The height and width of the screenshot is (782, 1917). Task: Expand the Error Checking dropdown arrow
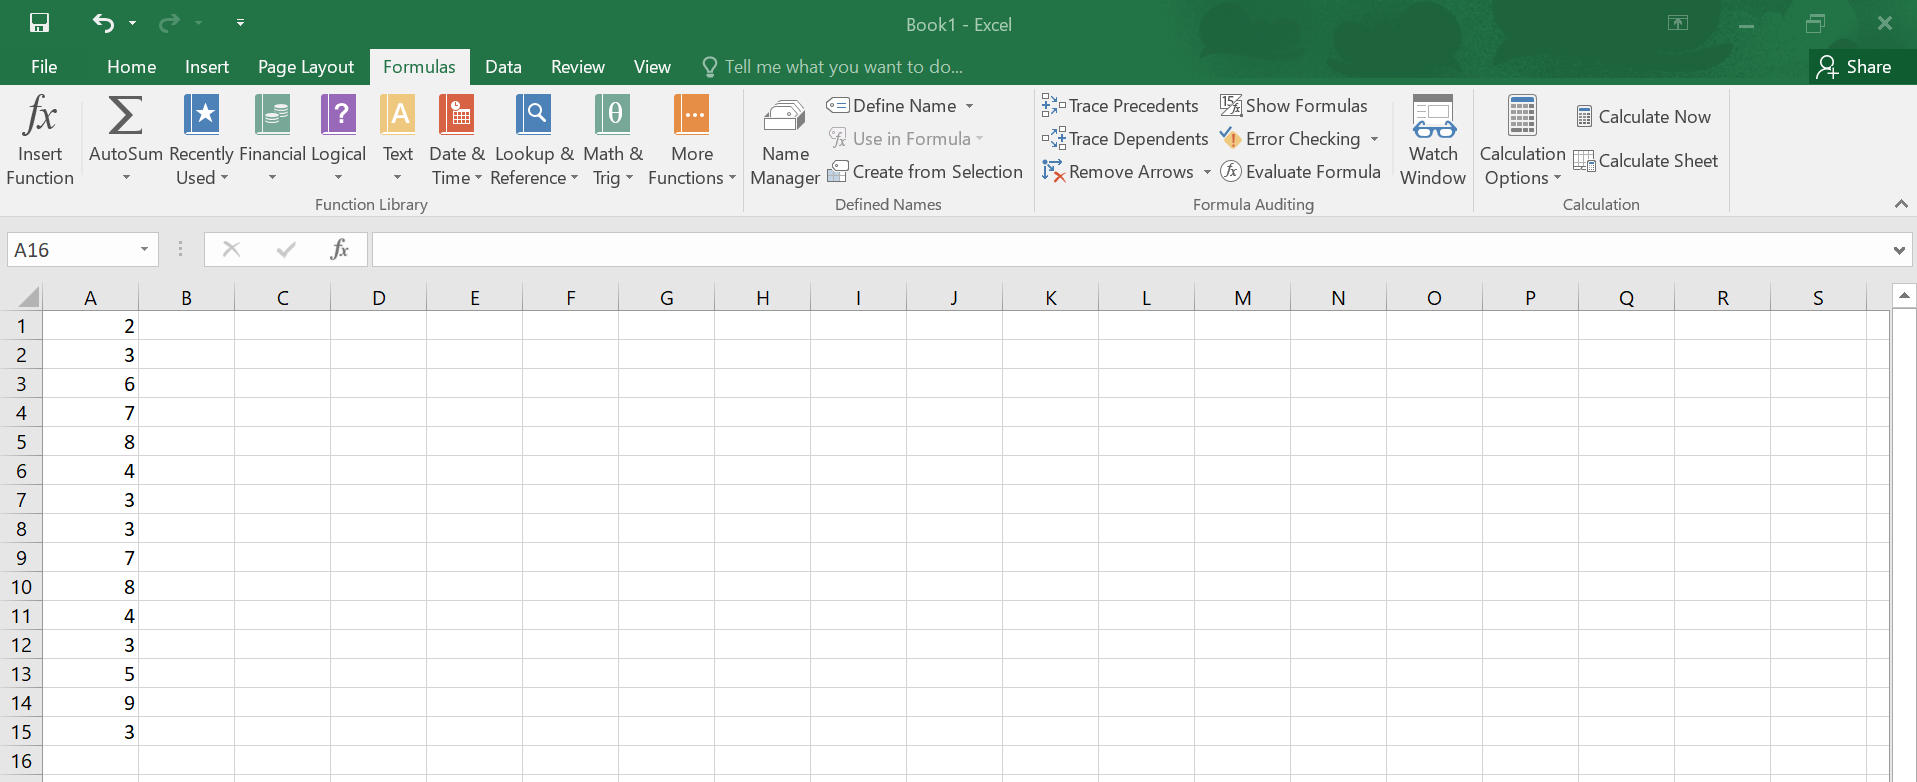1374,139
